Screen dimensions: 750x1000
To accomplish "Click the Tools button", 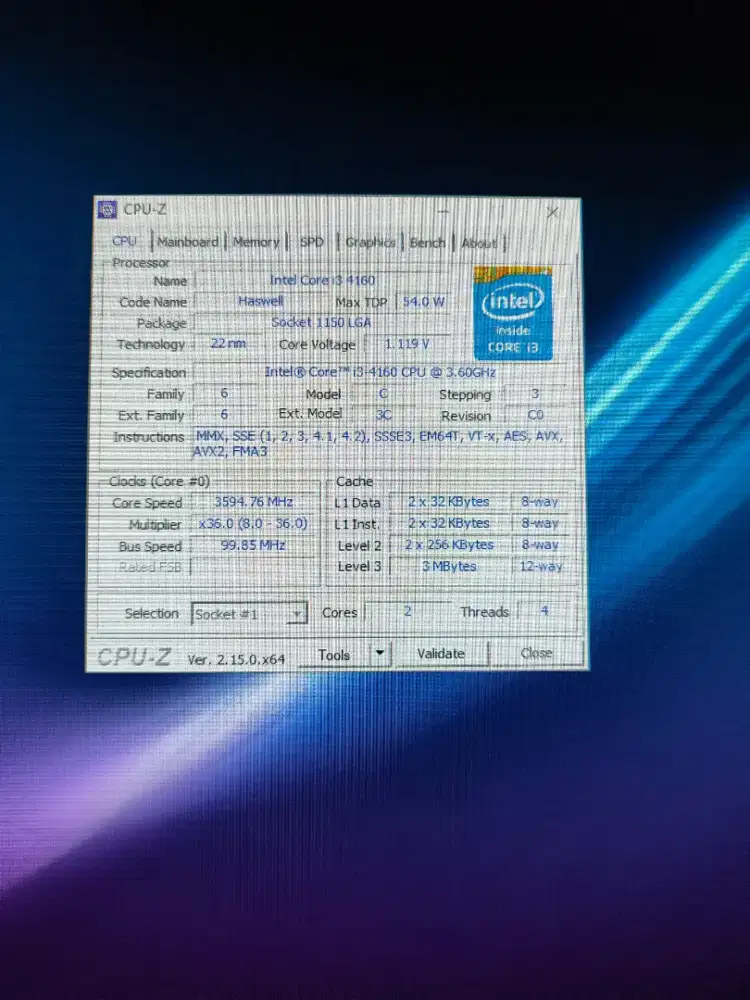I will [334, 655].
